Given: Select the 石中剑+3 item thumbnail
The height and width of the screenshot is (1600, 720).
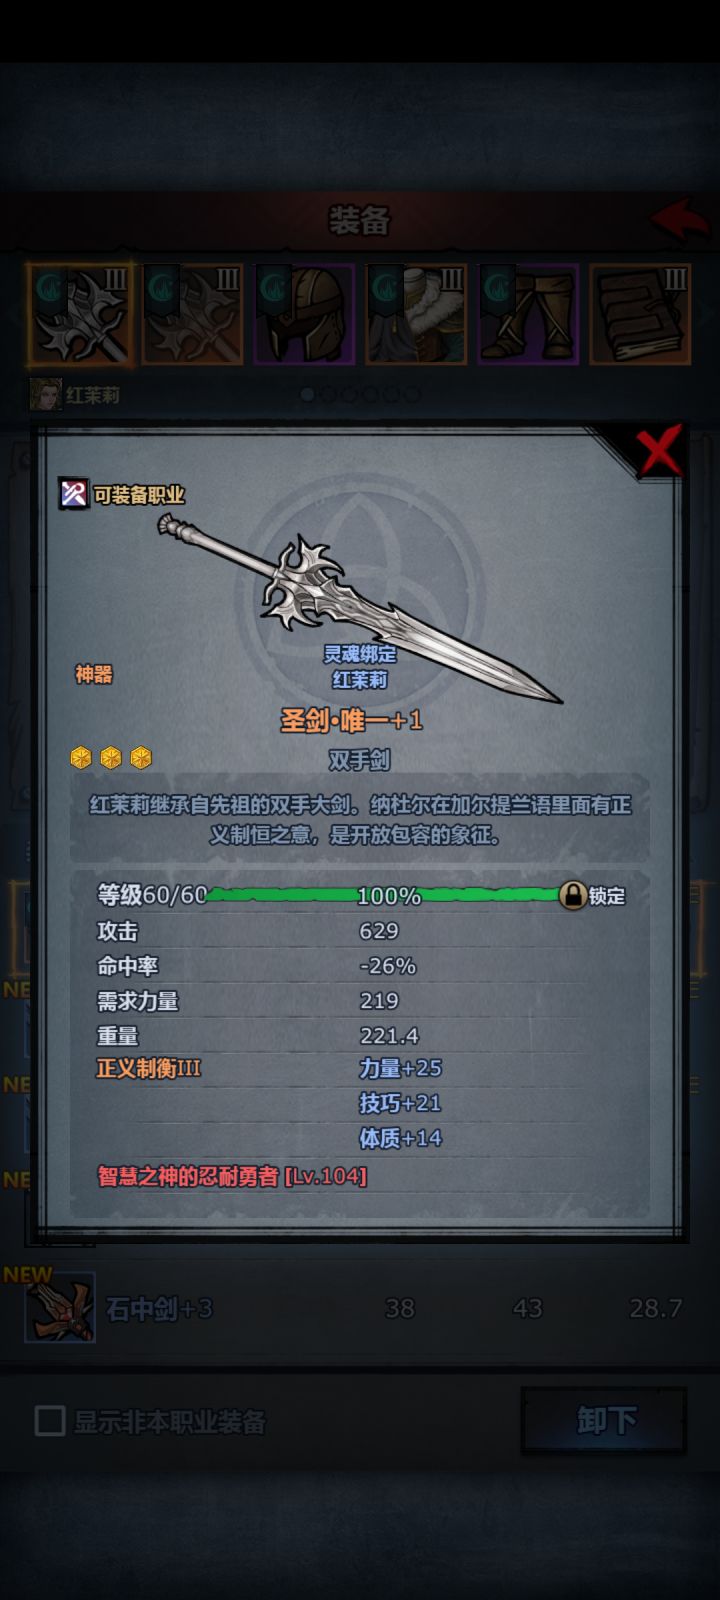Looking at the screenshot, I should coord(60,1308).
